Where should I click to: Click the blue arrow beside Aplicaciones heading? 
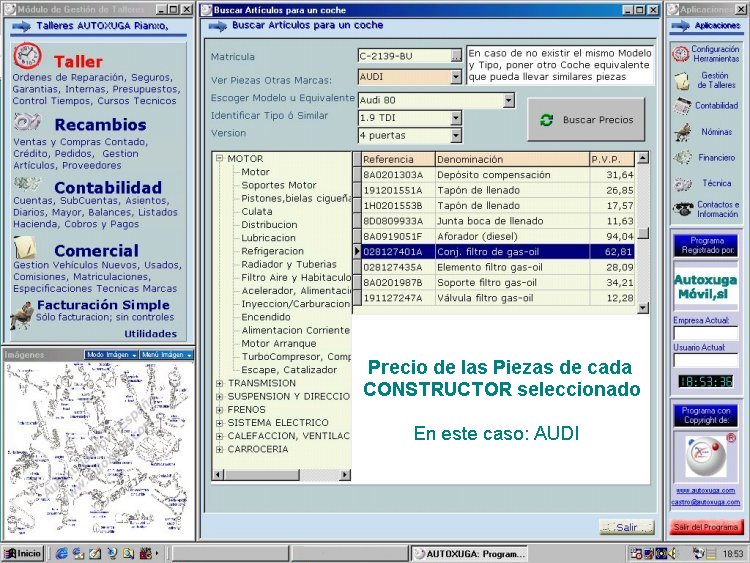click(680, 26)
